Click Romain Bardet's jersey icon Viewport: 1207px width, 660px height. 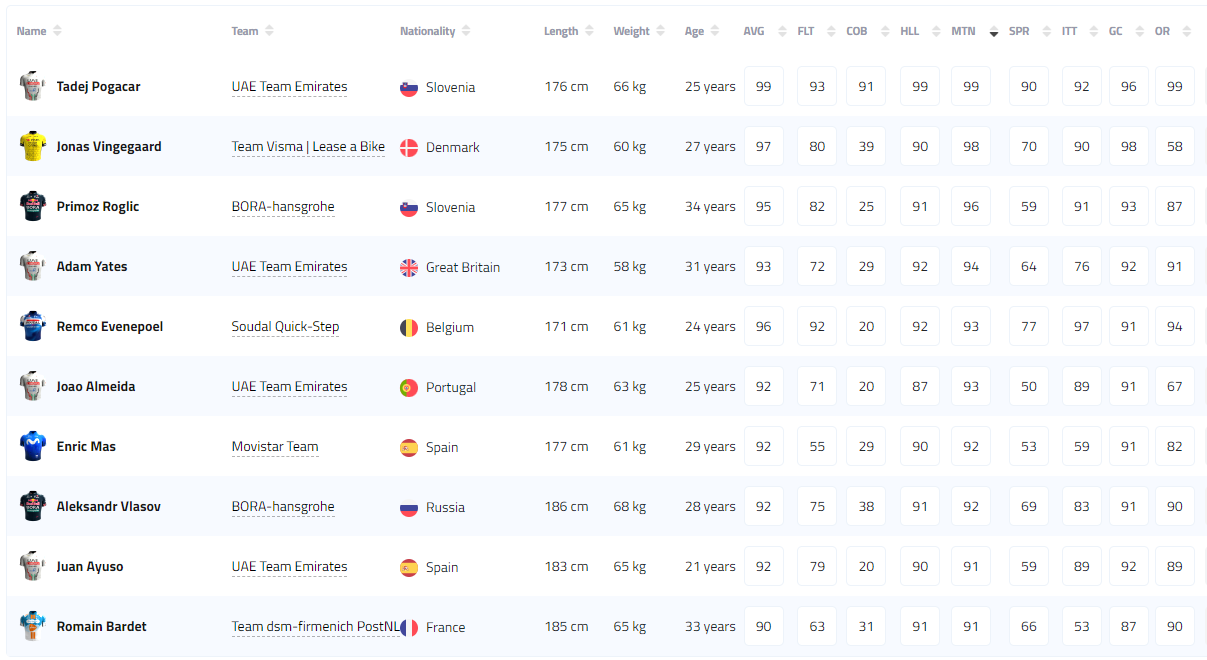coord(33,626)
